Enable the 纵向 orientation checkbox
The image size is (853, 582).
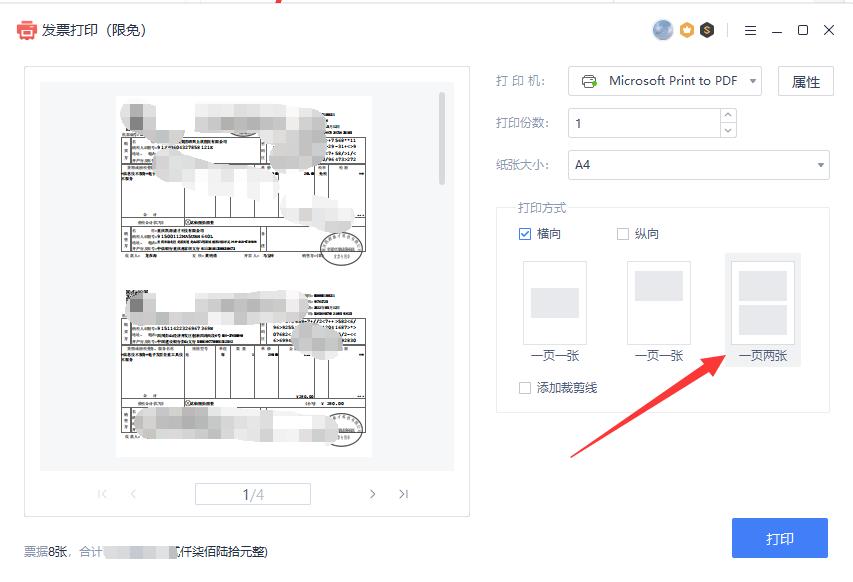[x=622, y=233]
